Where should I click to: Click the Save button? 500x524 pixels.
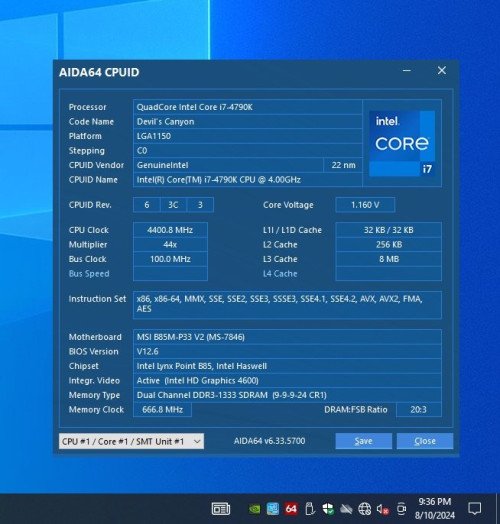364,441
